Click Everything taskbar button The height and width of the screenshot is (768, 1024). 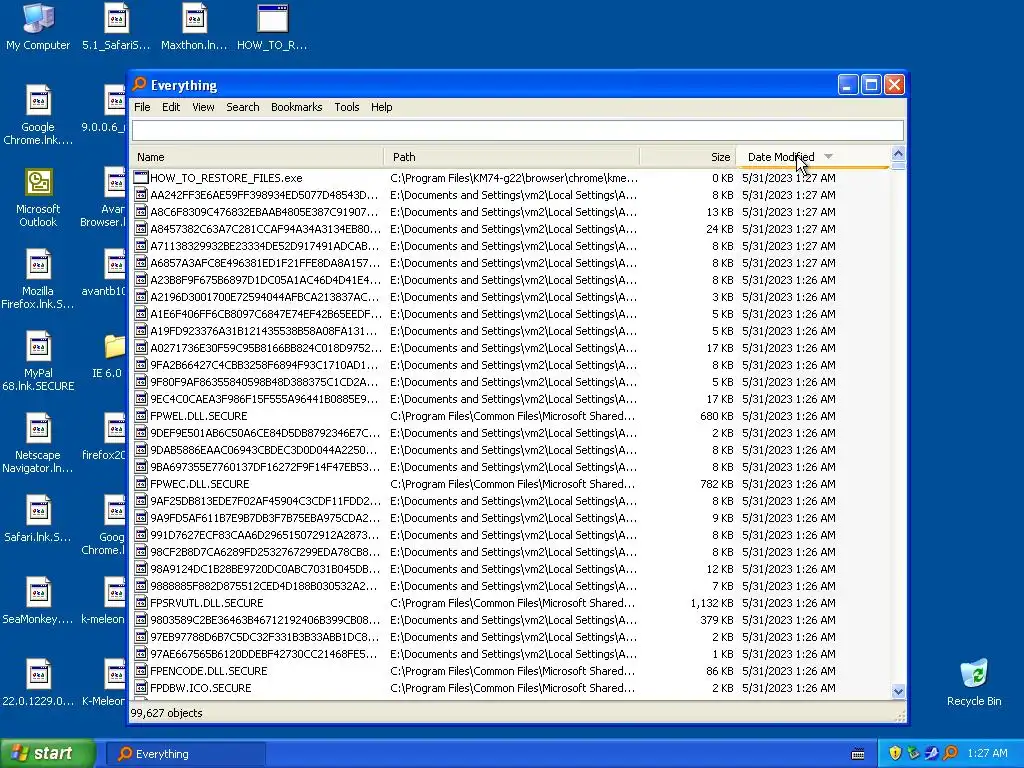(x=185, y=754)
